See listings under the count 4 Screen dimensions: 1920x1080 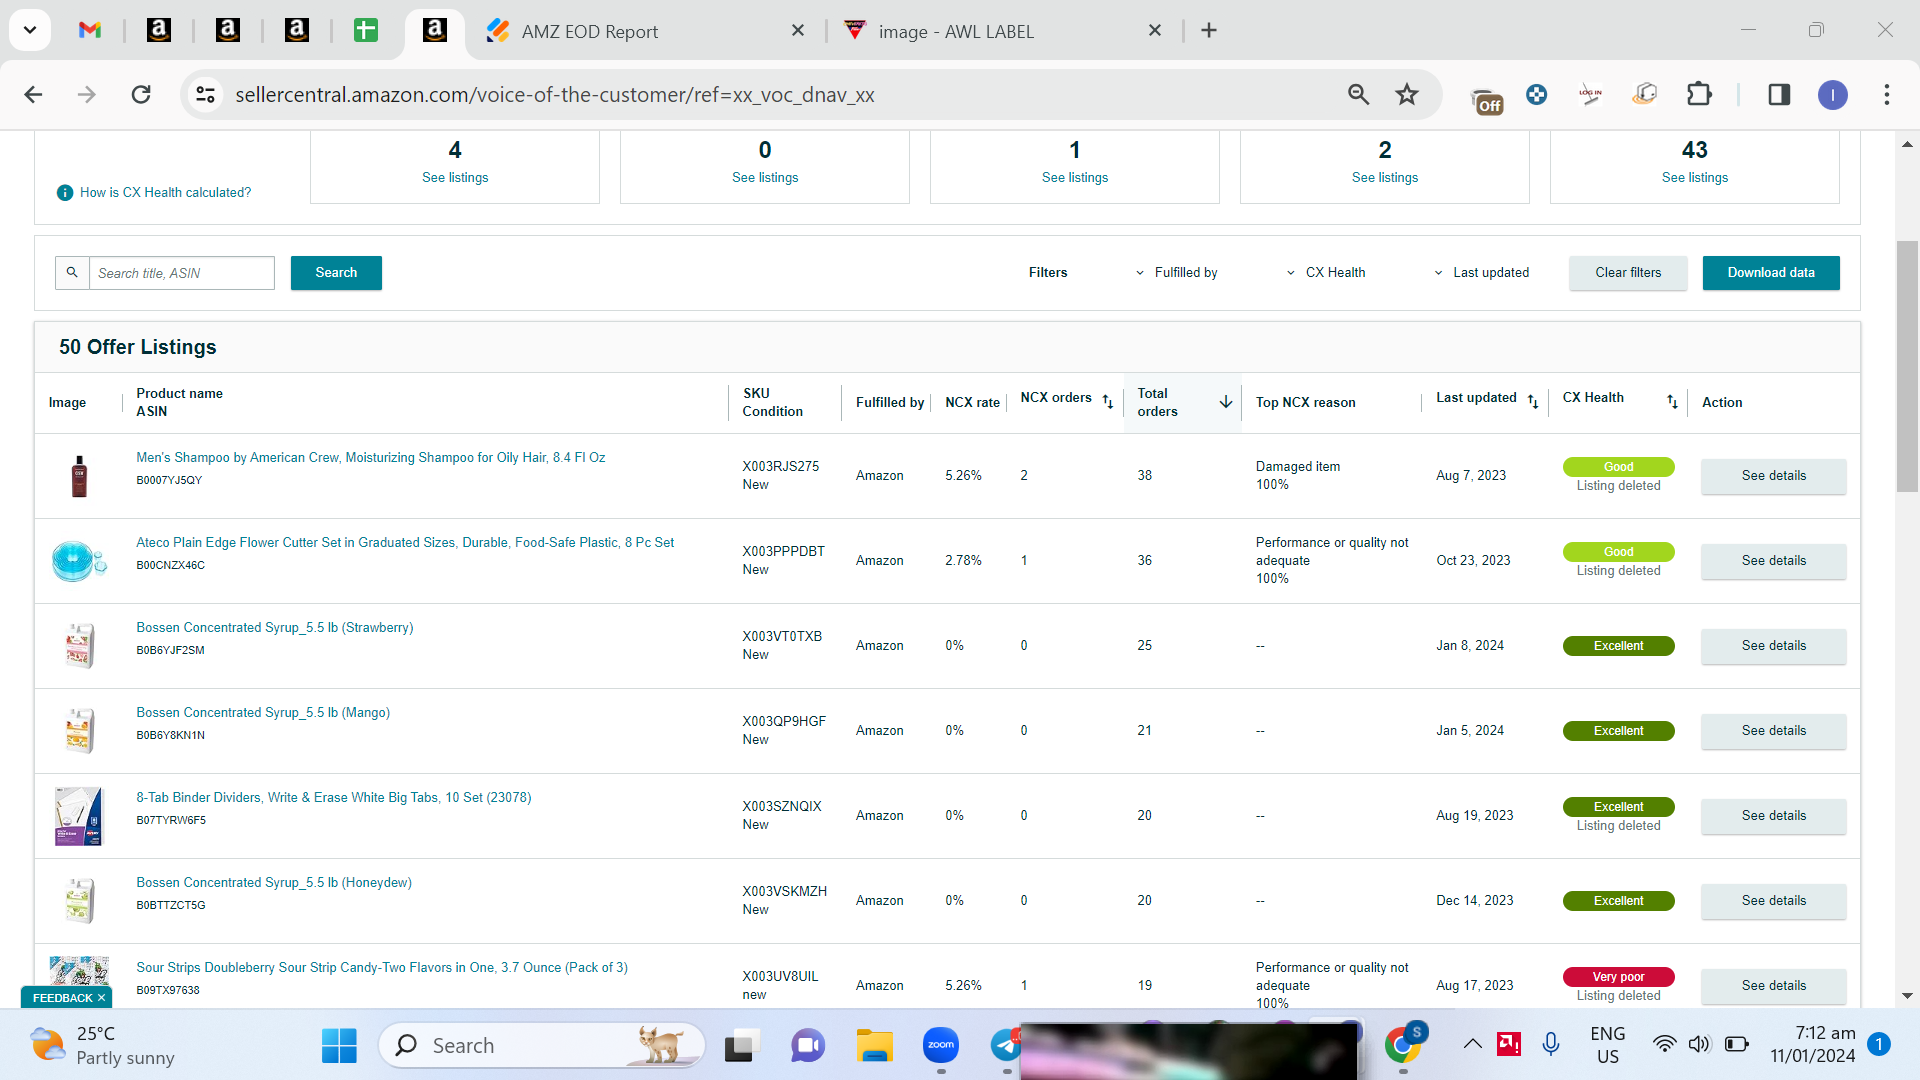(x=455, y=178)
